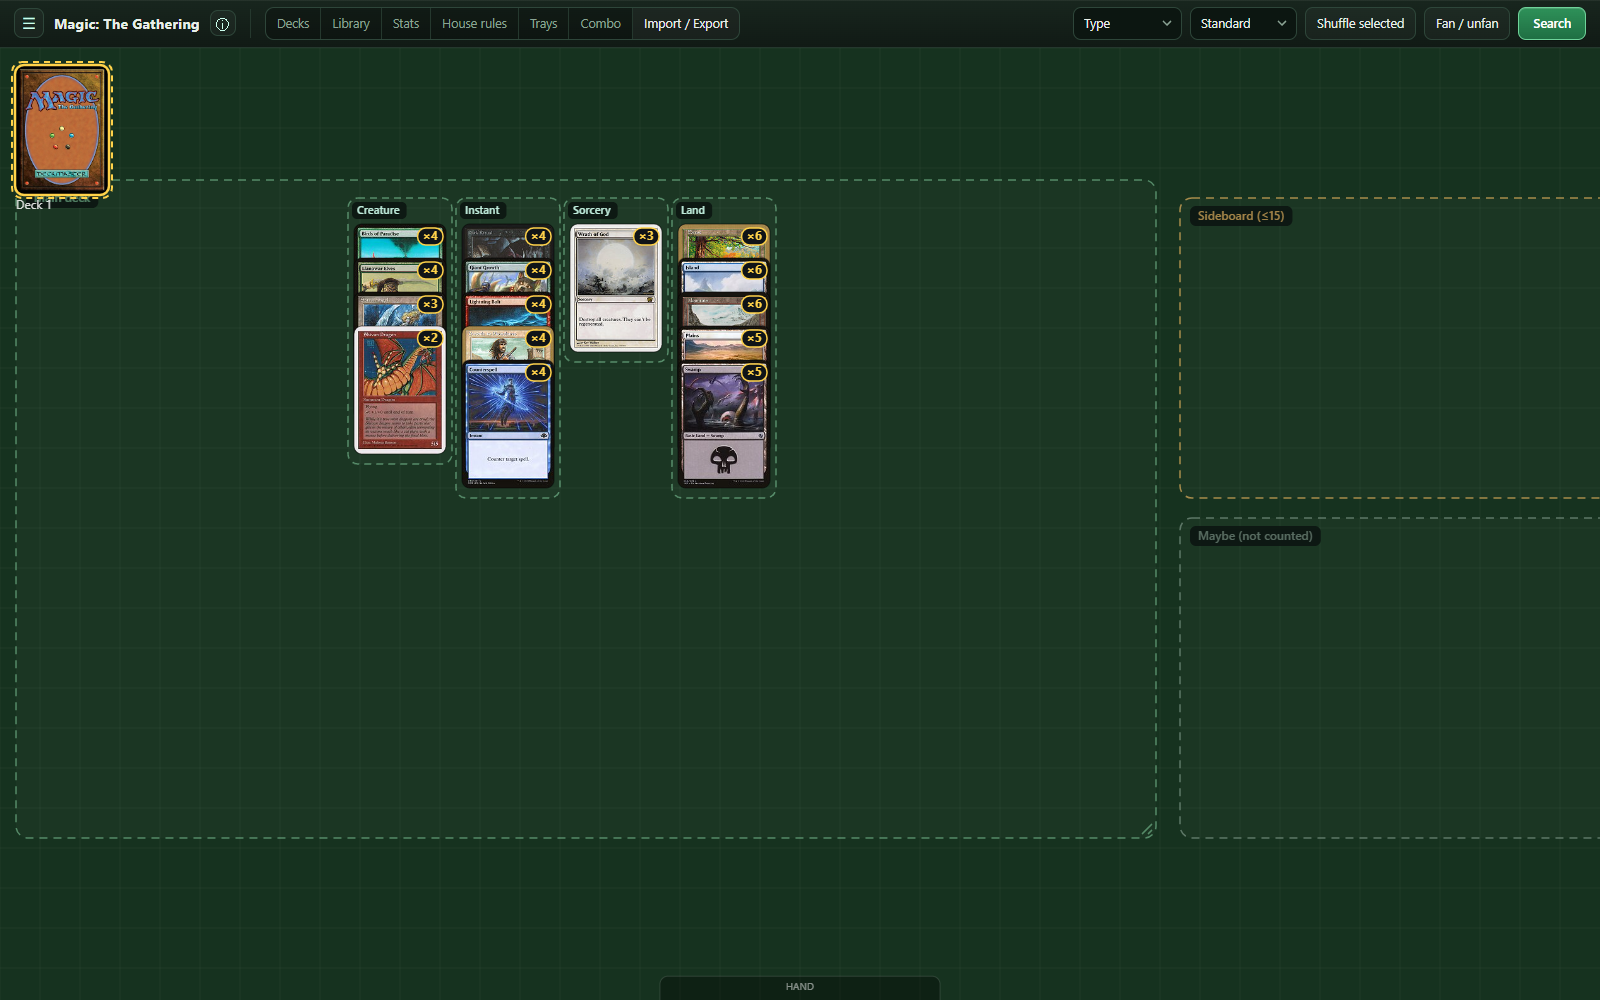The image size is (1600, 1000).
Task: Click the x6 count badge on Island
Action: tap(754, 270)
